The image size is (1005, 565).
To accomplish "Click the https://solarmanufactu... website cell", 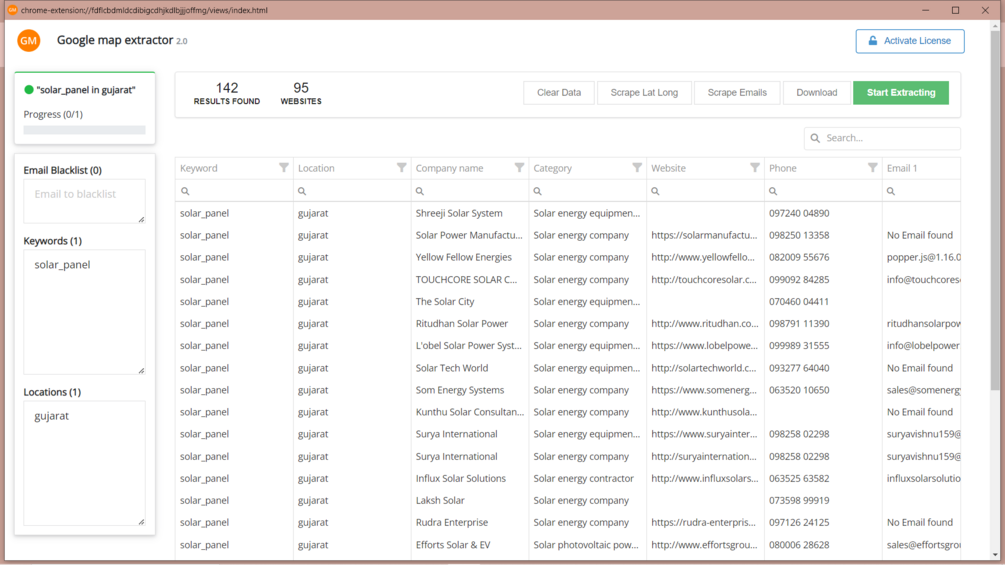I will (x=705, y=235).
